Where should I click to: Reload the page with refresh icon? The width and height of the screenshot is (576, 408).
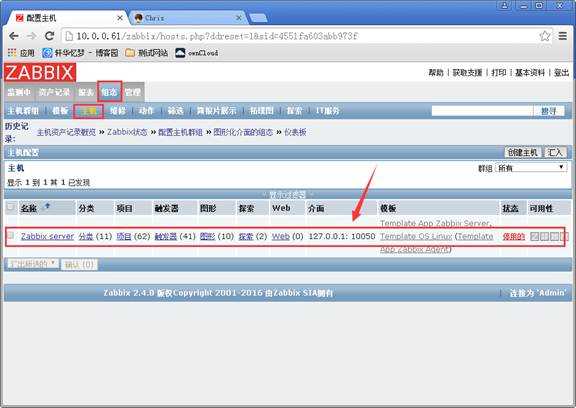(x=50, y=36)
